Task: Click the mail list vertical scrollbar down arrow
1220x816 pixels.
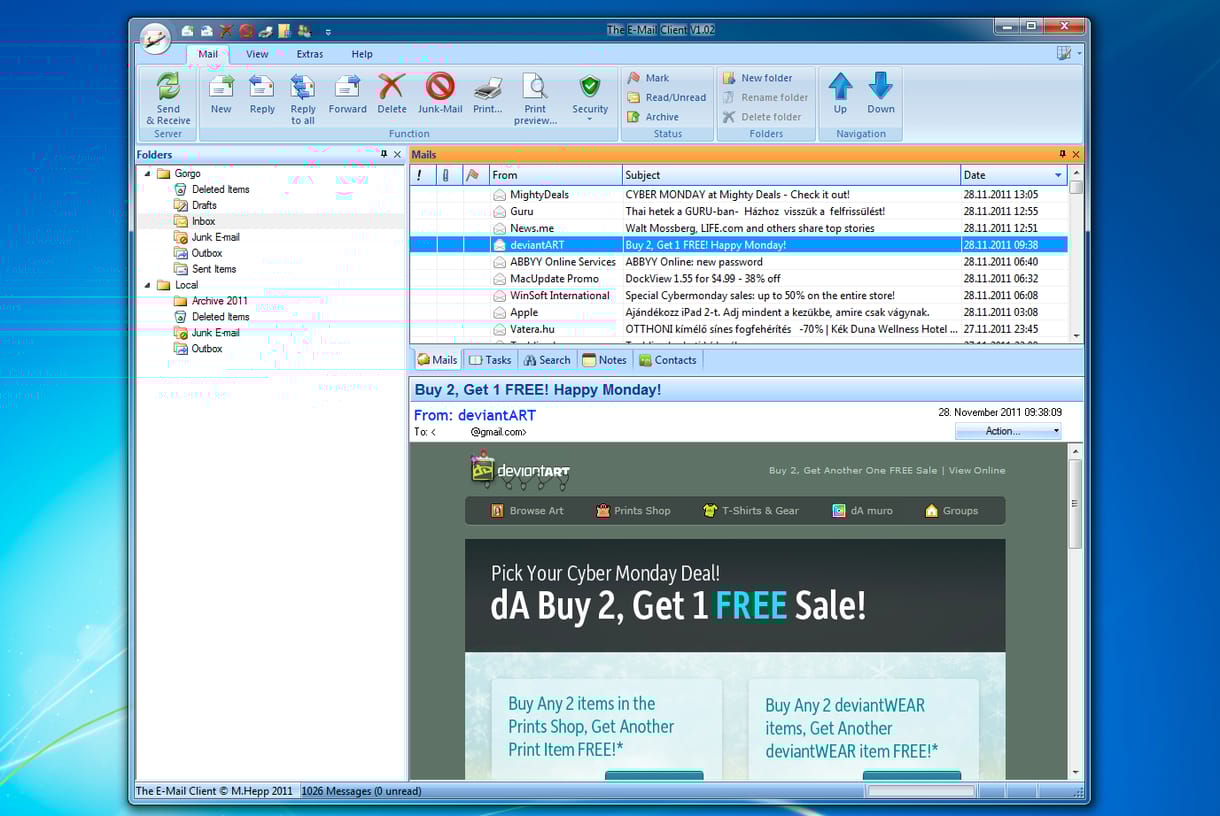Action: [x=1076, y=336]
